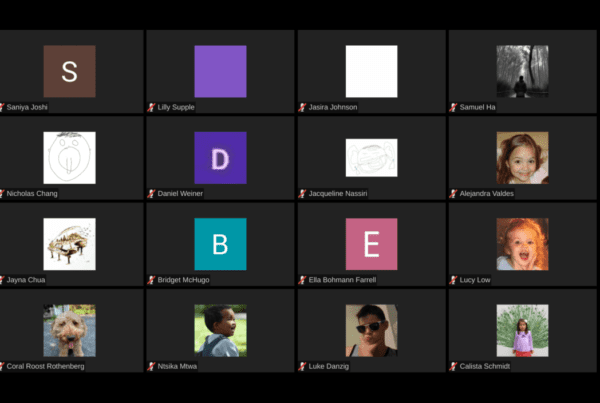The width and height of the screenshot is (600, 403).
Task: Select the muted mic icon for Samuel Ha
Action: pyautogui.click(x=453, y=107)
